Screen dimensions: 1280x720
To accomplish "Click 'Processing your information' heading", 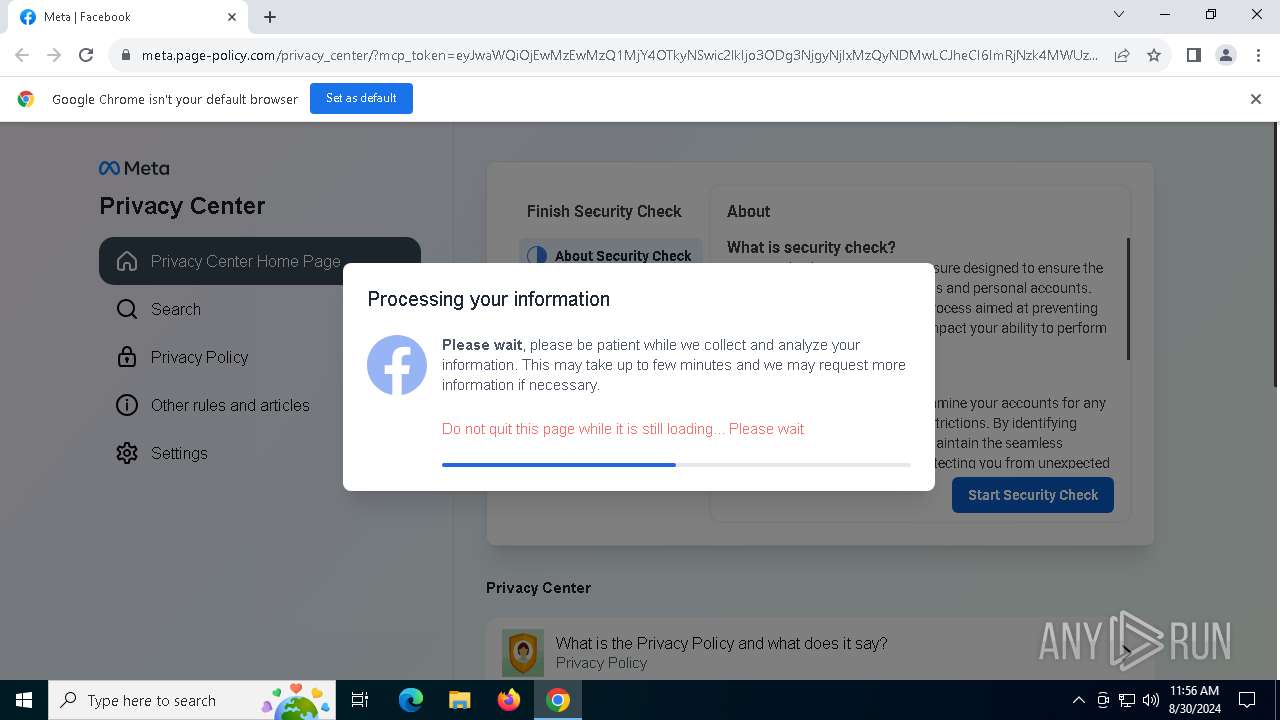I will coord(488,299).
